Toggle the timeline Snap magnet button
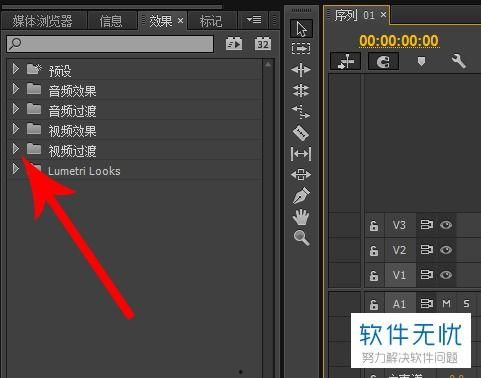Image resolution: width=481 pixels, height=378 pixels. click(x=383, y=62)
